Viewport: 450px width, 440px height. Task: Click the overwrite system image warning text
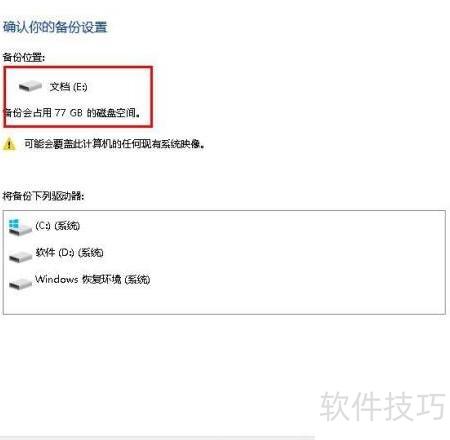pyautogui.click(x=115, y=144)
